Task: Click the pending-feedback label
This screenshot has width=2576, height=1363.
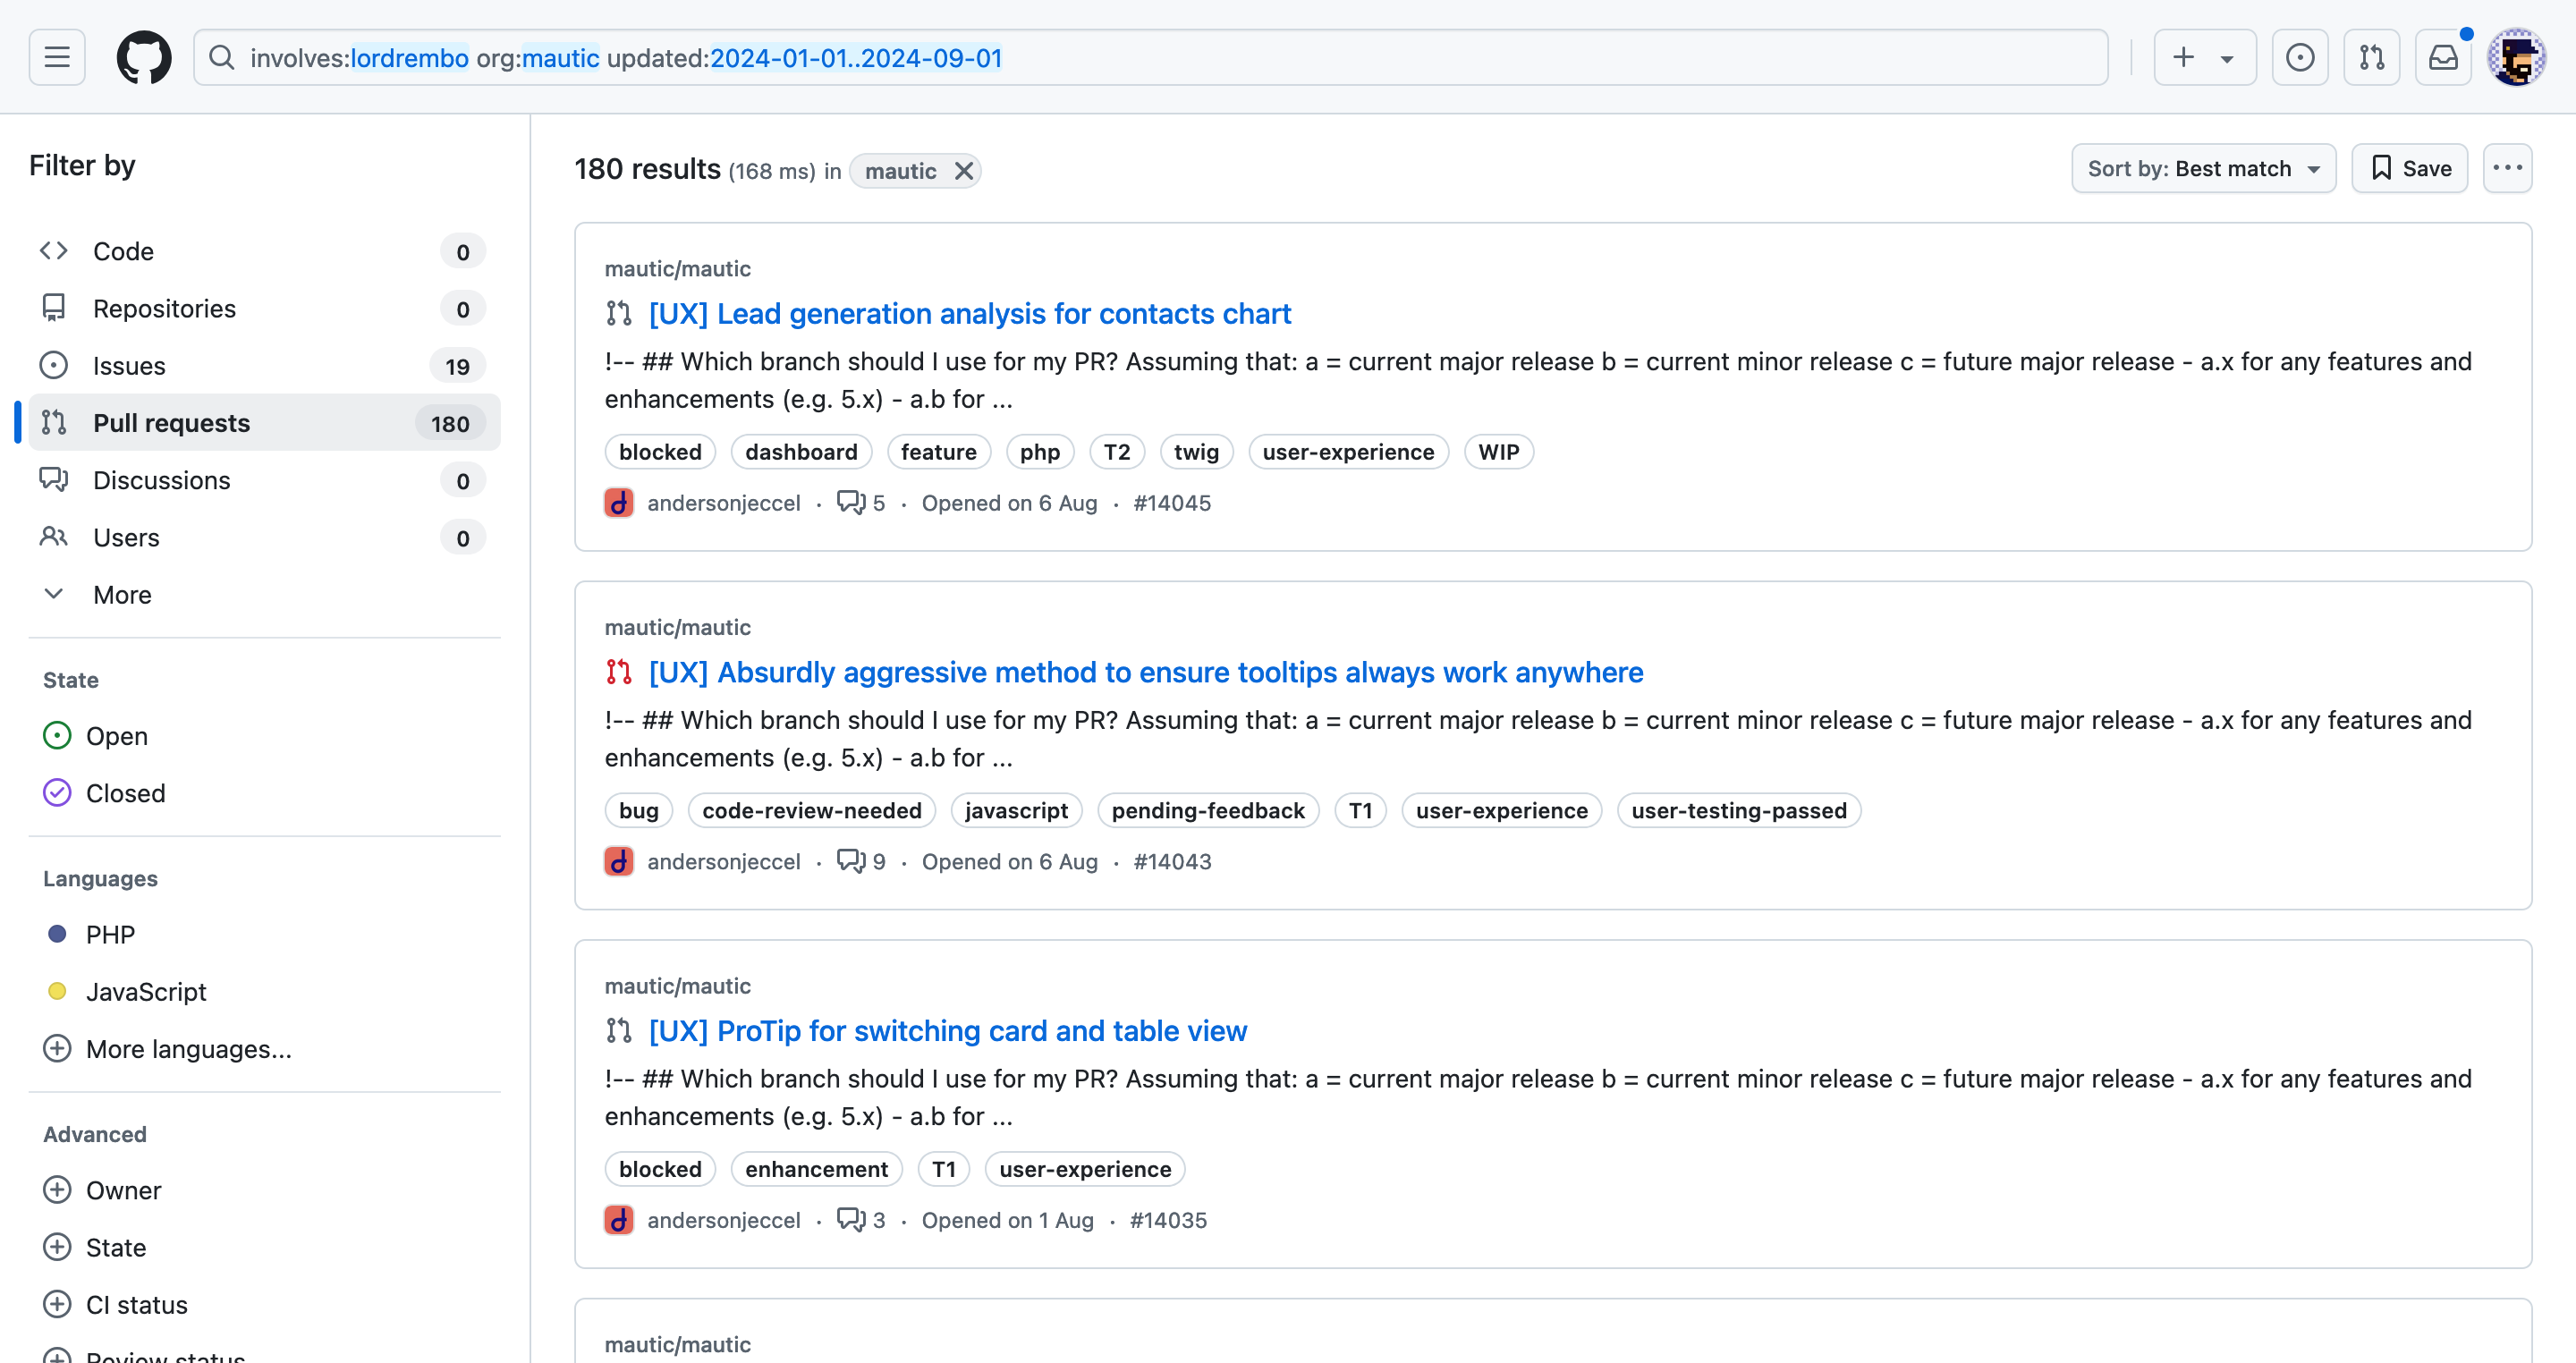Action: coord(1207,810)
